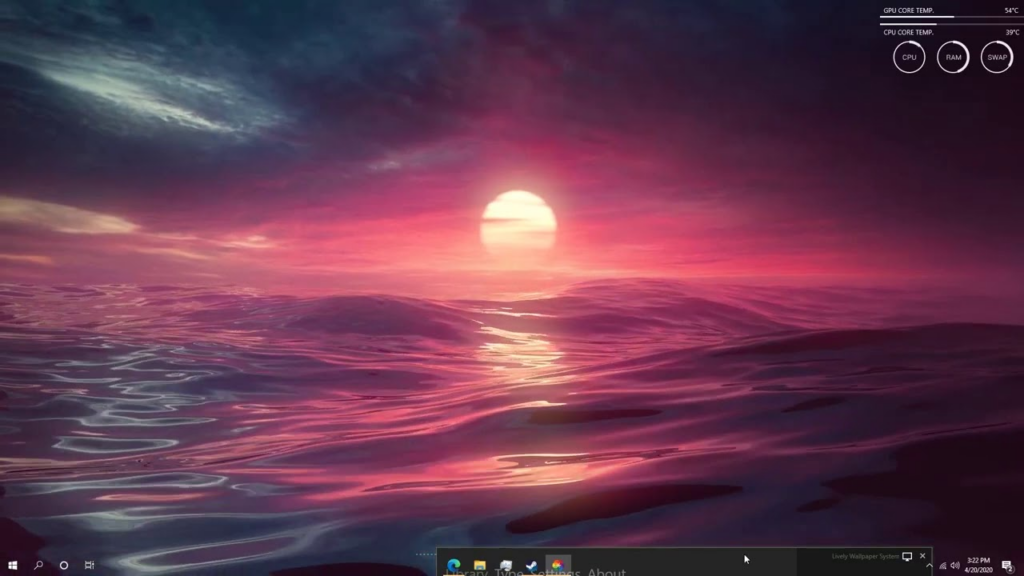Open the Steam taskbar icon
The width and height of the screenshot is (1024, 576).
point(532,565)
